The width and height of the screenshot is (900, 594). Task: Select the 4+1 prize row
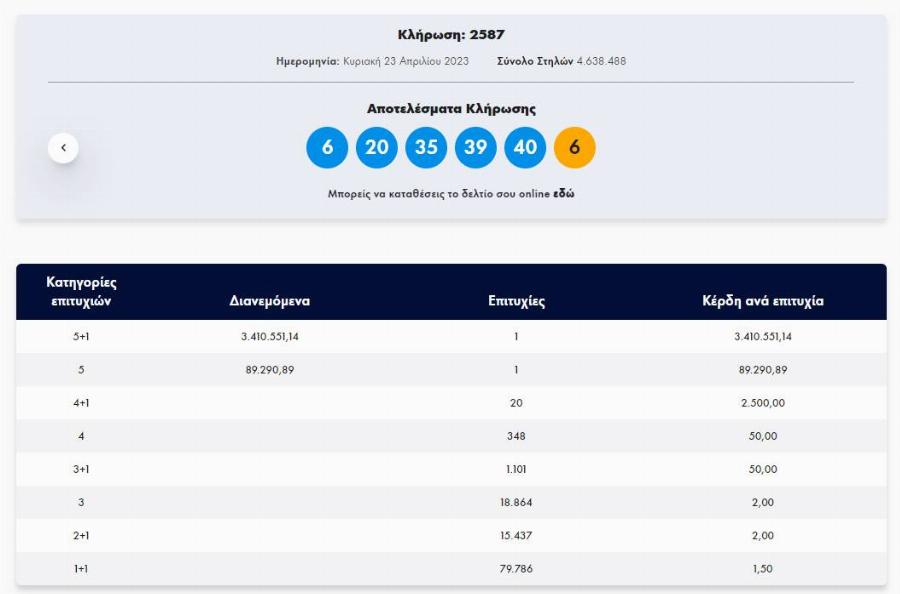(x=450, y=404)
